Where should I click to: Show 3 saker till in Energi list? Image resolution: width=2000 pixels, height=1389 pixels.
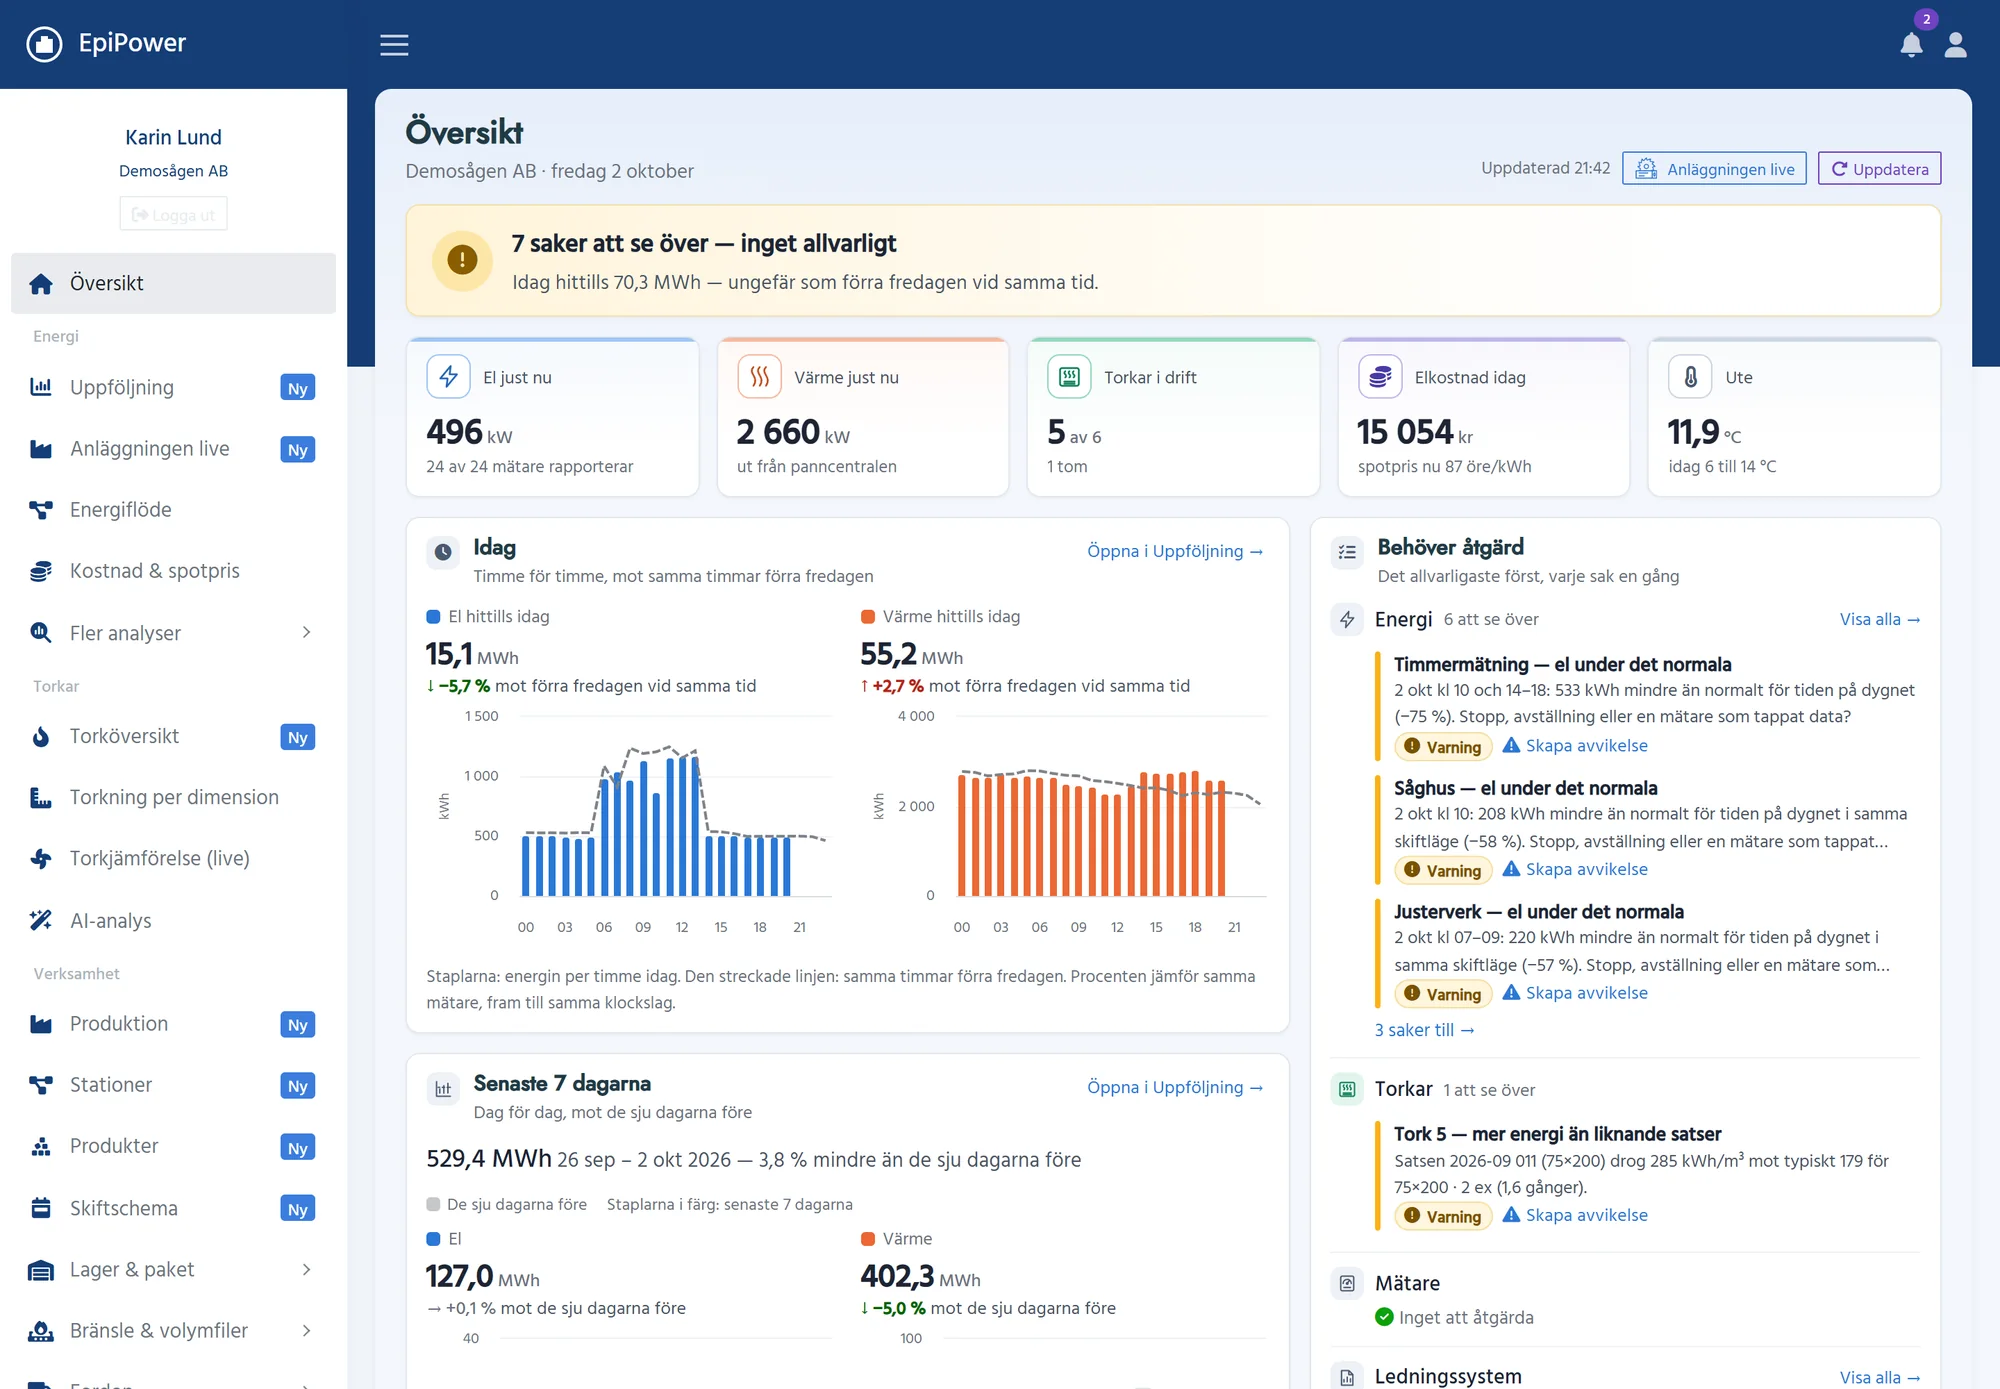[1424, 1030]
